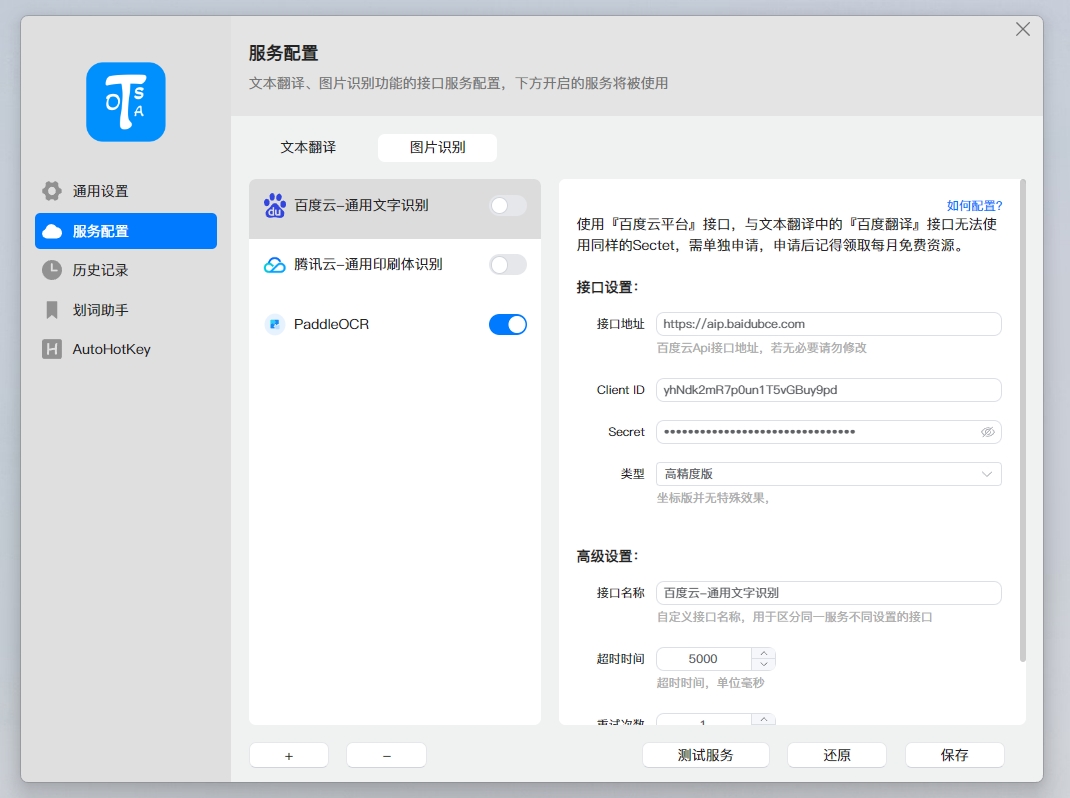The height and width of the screenshot is (798, 1070).
Task: Open the 类型 dropdown showing 高精度版
Action: coord(828,474)
